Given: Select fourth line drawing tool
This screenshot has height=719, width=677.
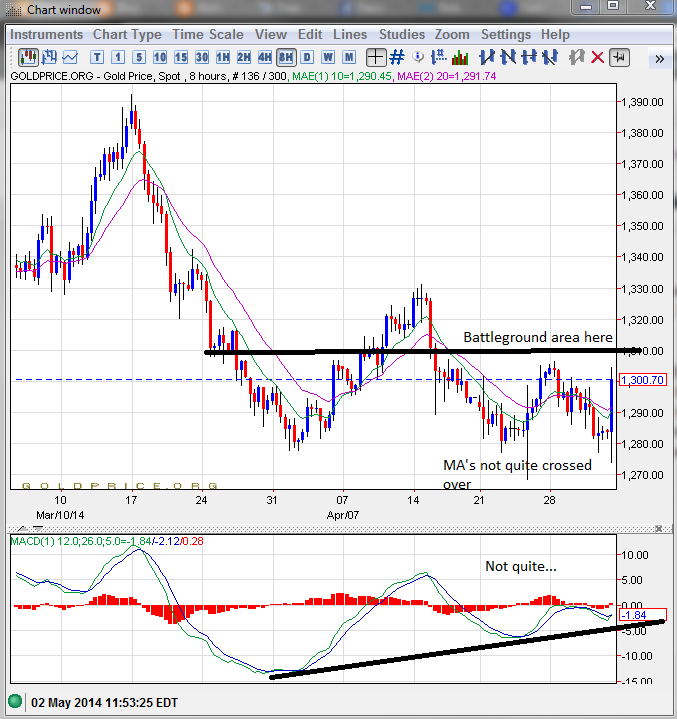Looking at the screenshot, I should (549, 57).
